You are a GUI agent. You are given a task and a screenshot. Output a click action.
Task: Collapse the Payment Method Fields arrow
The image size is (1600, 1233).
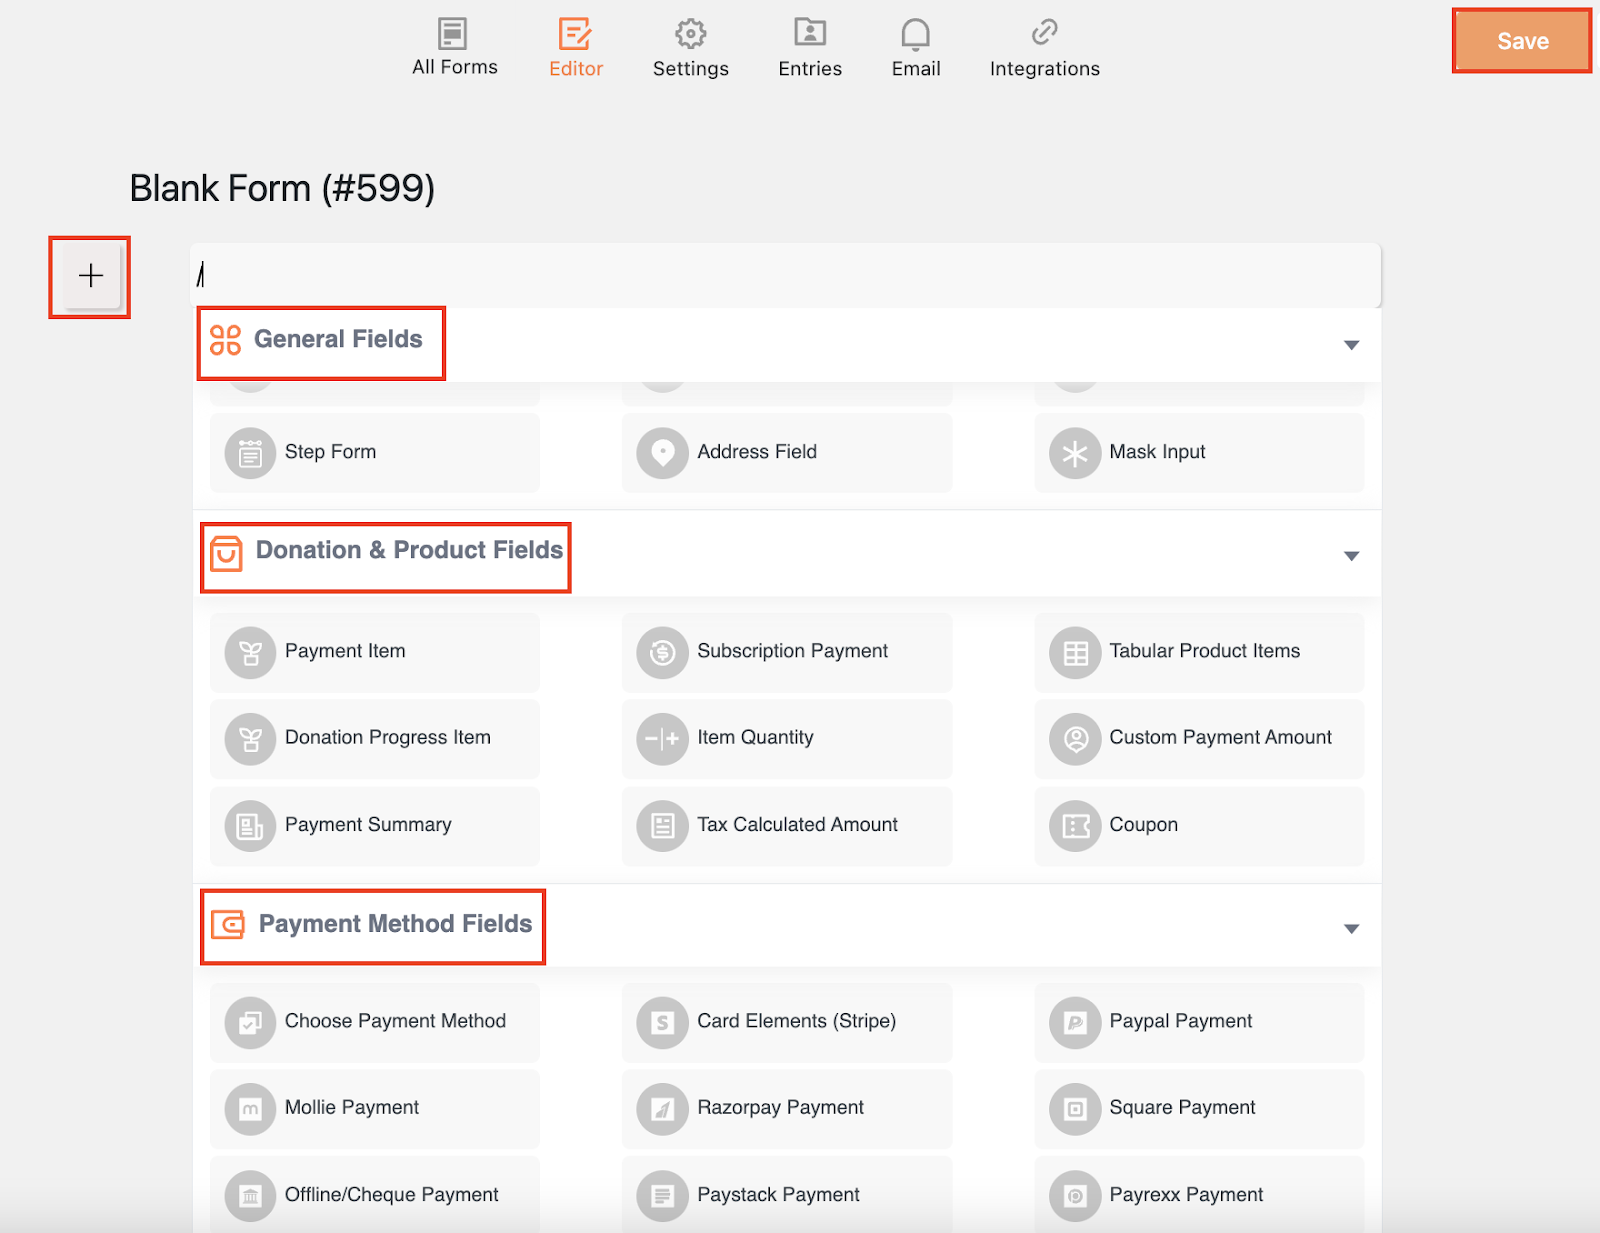coord(1351,929)
